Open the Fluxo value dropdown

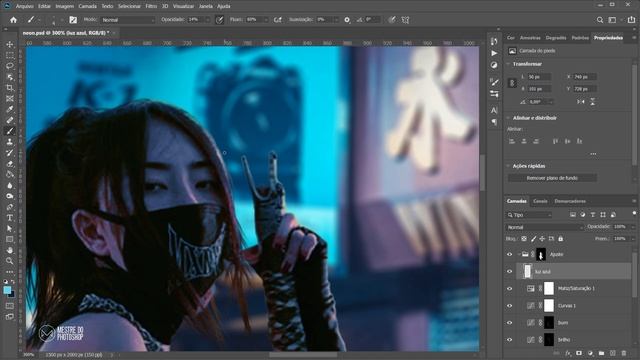click(266, 20)
